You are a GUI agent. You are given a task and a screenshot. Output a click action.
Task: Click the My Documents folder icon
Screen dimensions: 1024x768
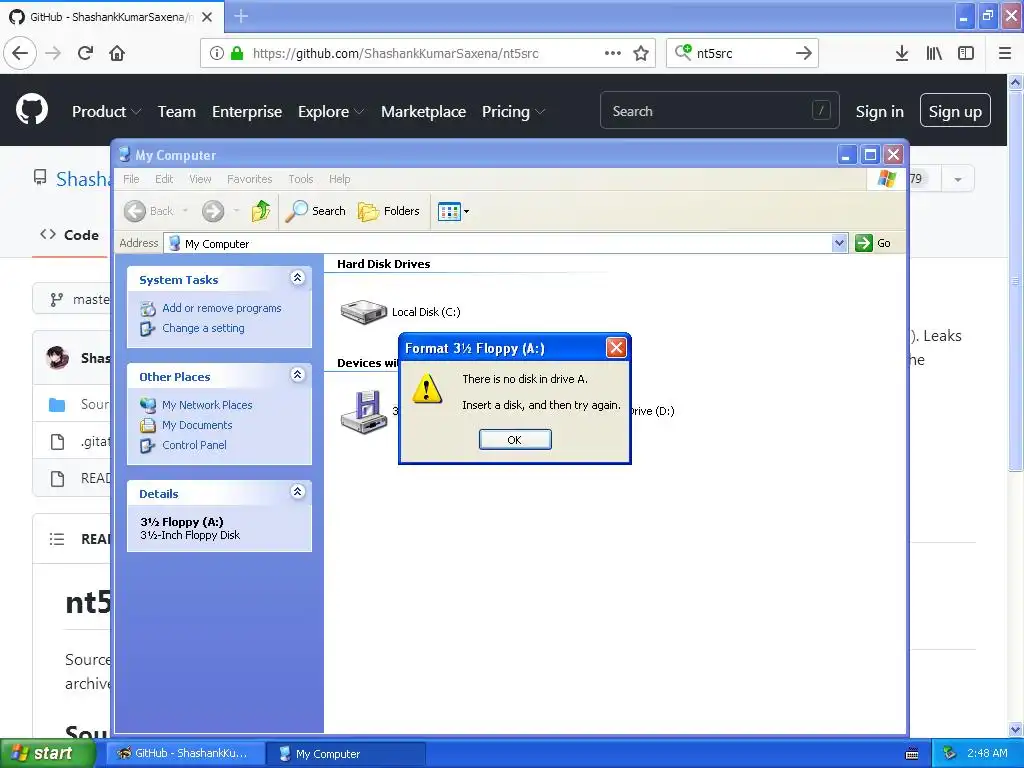(x=148, y=425)
